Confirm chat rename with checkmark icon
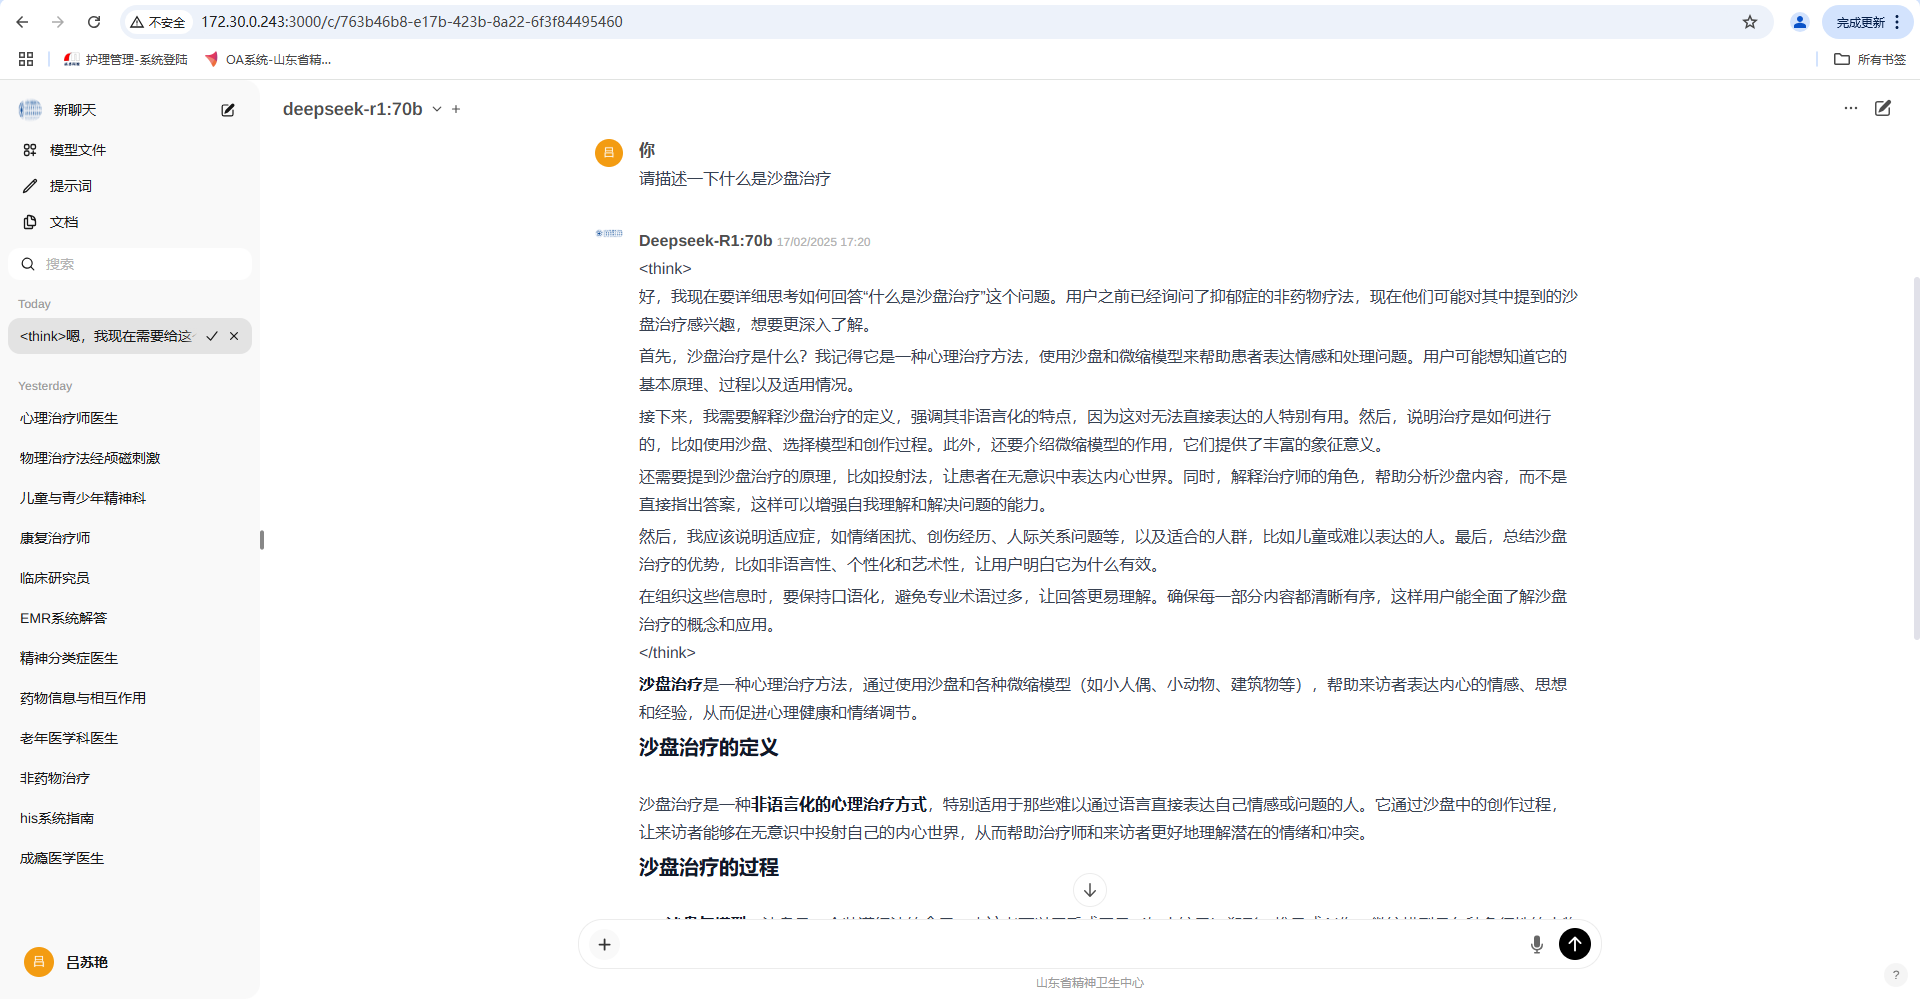This screenshot has width=1920, height=999. pyautogui.click(x=212, y=336)
